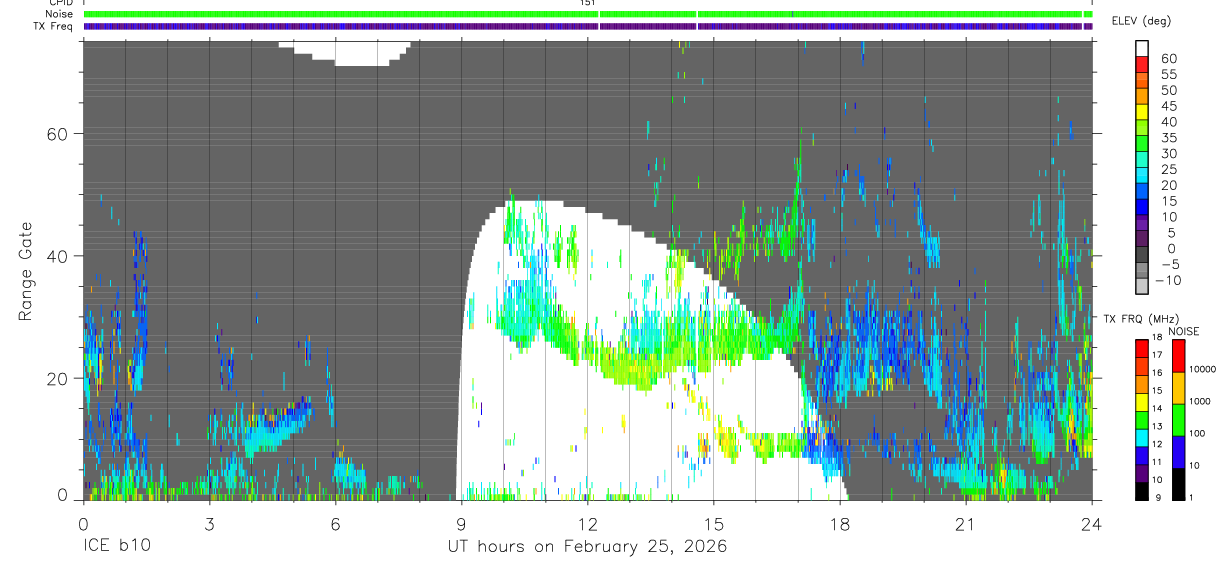
Task: Click the "UT hours on February 25, 2026" label
Action: click(587, 547)
